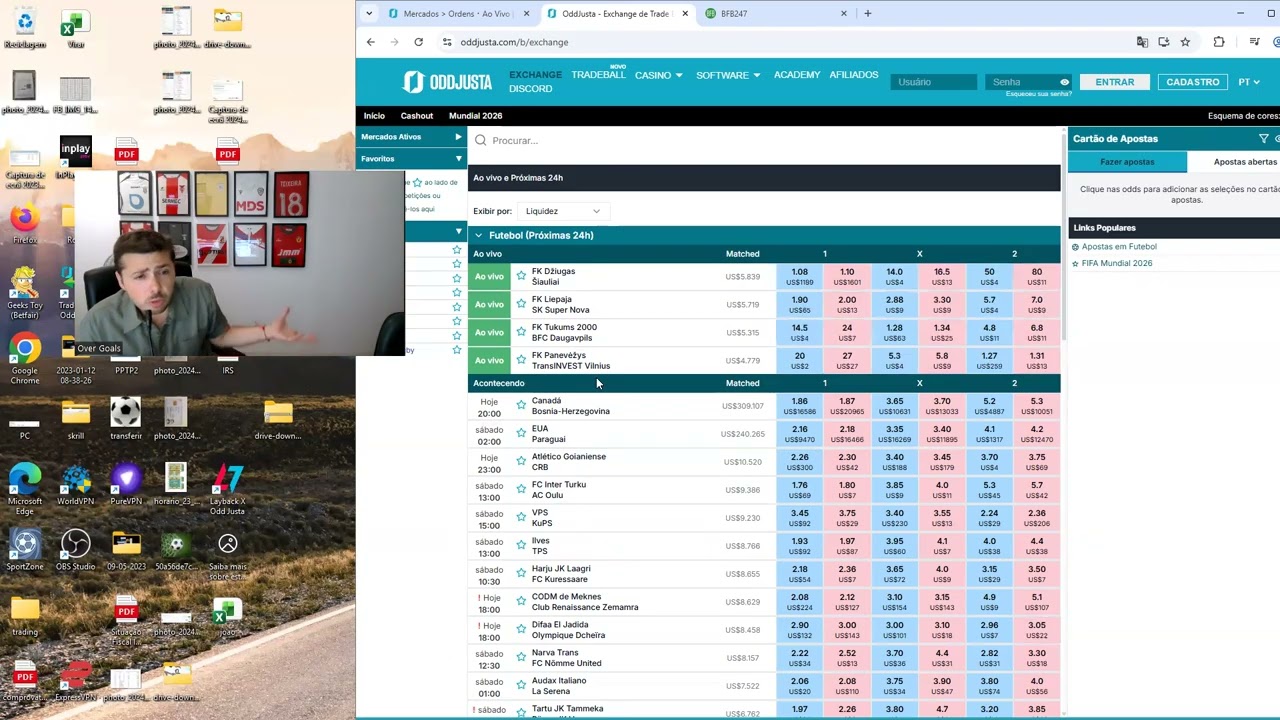
Task: Favorite the Canadá vs Bosnia-Herzegovina match
Action: [x=521, y=406]
